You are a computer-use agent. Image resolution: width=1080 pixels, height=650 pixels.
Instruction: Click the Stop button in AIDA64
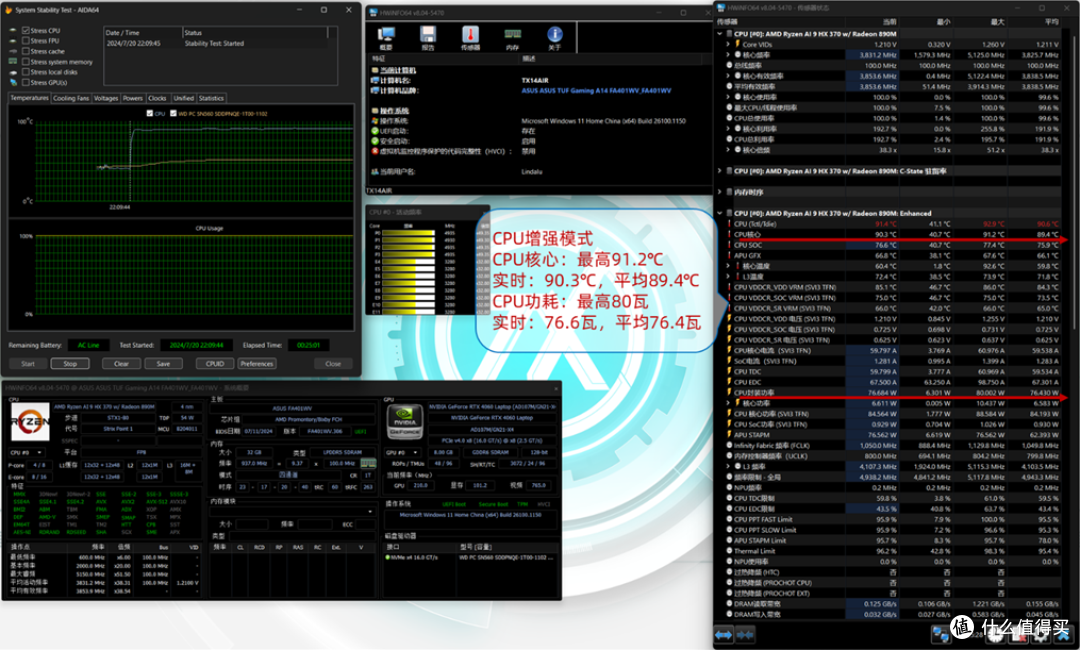pyautogui.click(x=70, y=364)
